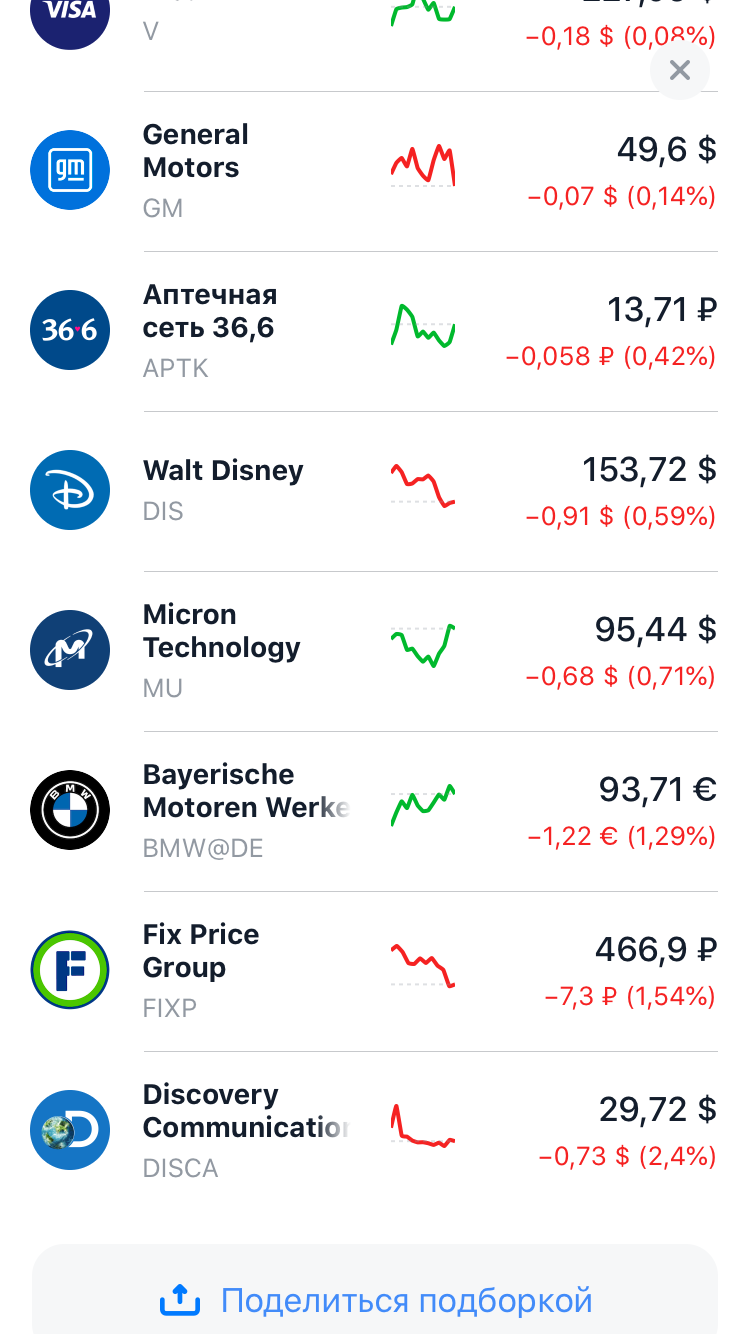Tap the Discovery Communications 29,72 $ price
750x1334 pixels.
click(657, 1110)
